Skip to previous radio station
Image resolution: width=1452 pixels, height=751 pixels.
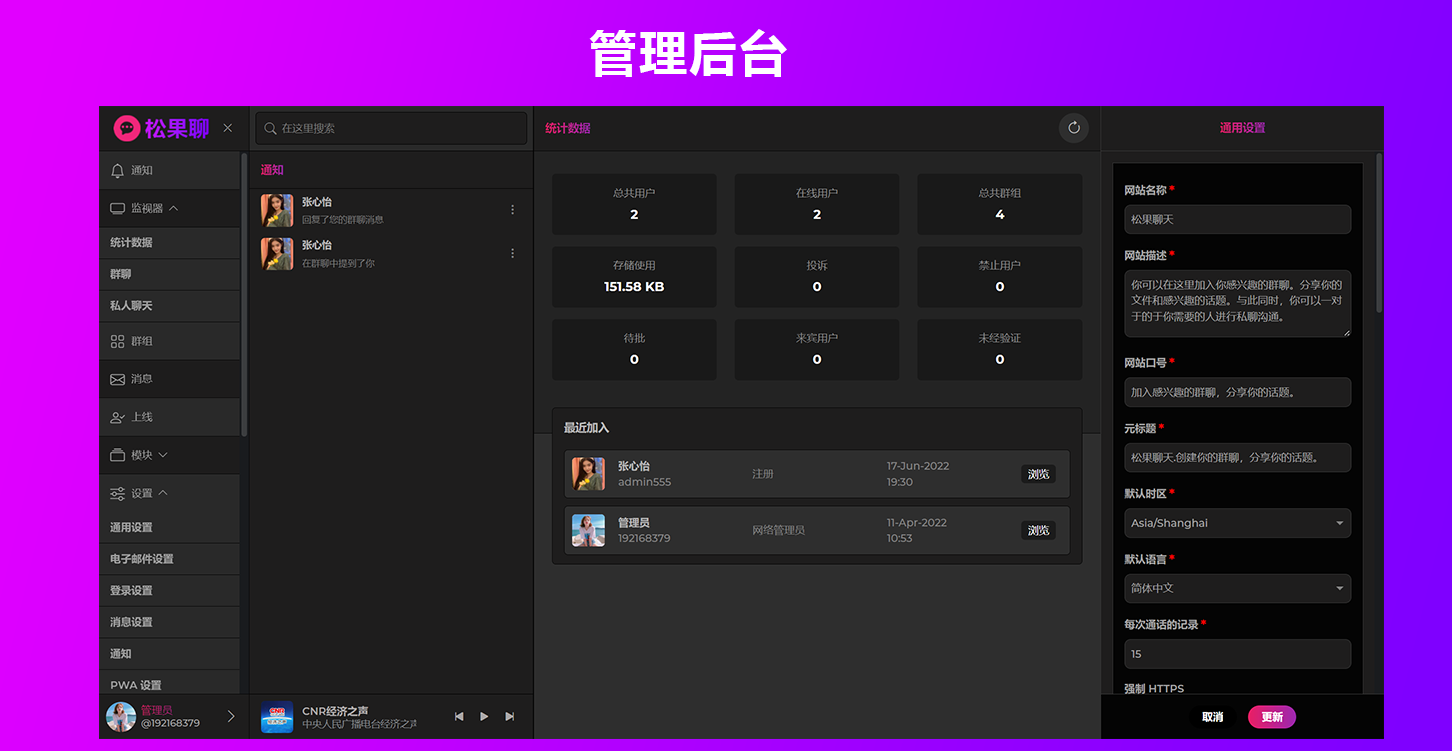(459, 716)
